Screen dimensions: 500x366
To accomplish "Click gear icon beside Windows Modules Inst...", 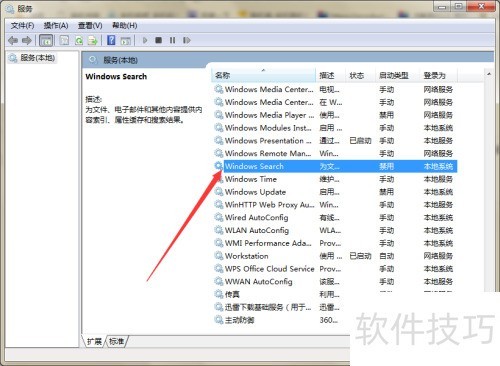I will point(219,128).
